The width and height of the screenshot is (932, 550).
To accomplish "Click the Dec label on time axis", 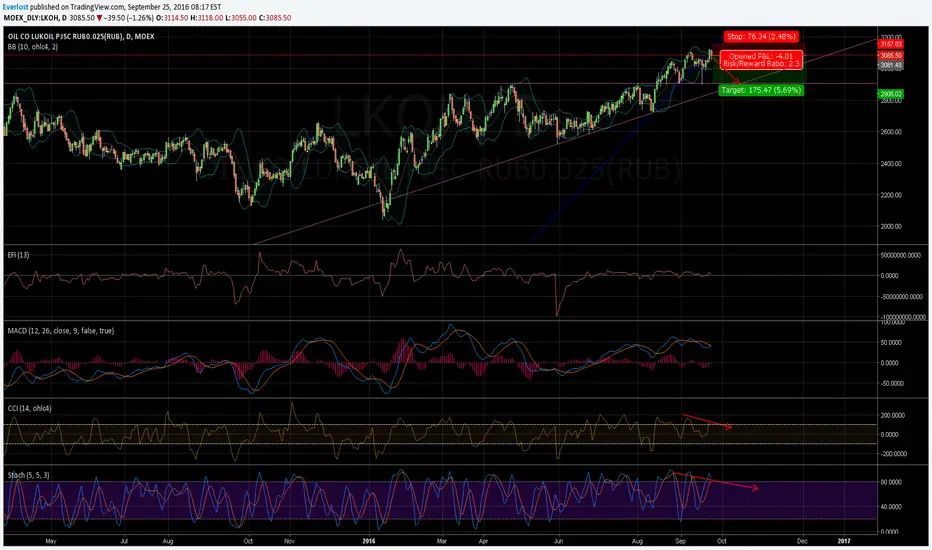I will click(x=802, y=542).
